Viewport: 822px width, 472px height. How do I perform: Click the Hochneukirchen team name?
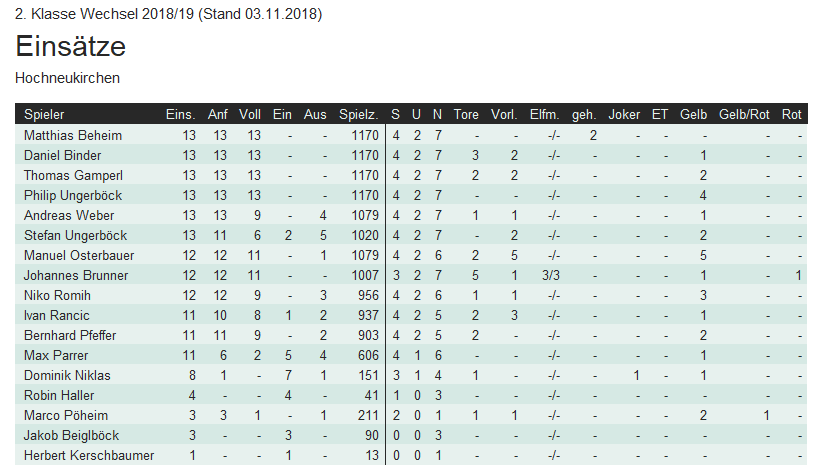[68, 77]
